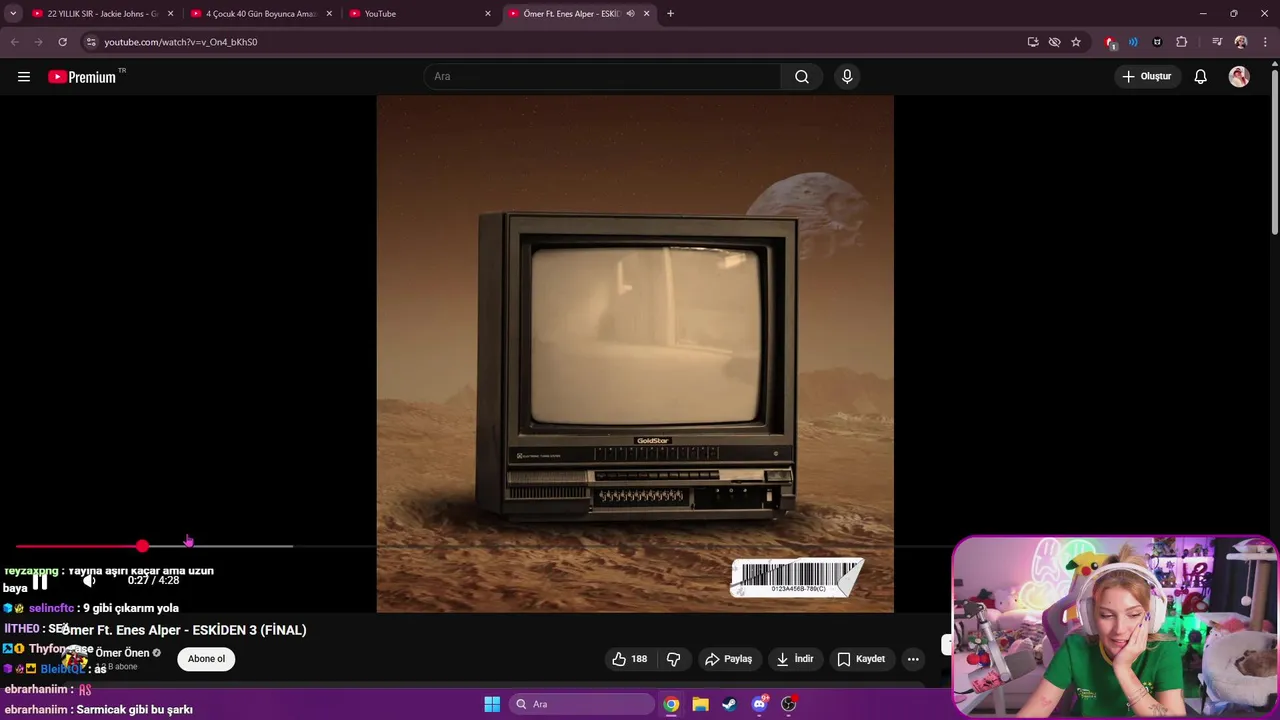
Task: Open Steam from the taskbar
Action: click(x=729, y=704)
